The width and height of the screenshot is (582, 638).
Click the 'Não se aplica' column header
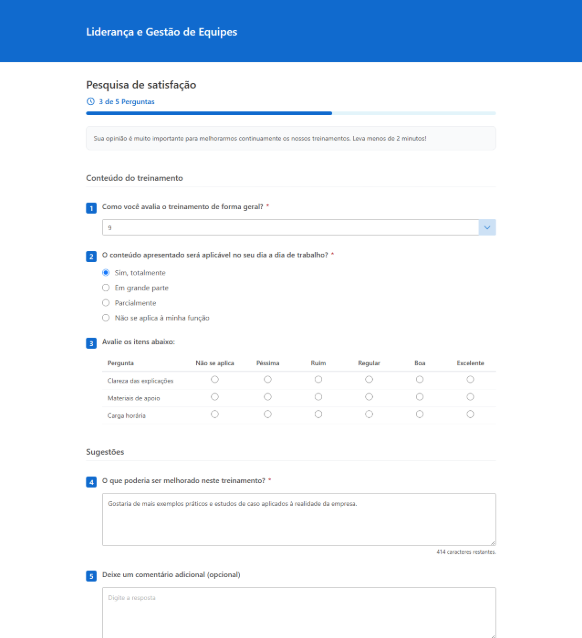click(x=215, y=363)
